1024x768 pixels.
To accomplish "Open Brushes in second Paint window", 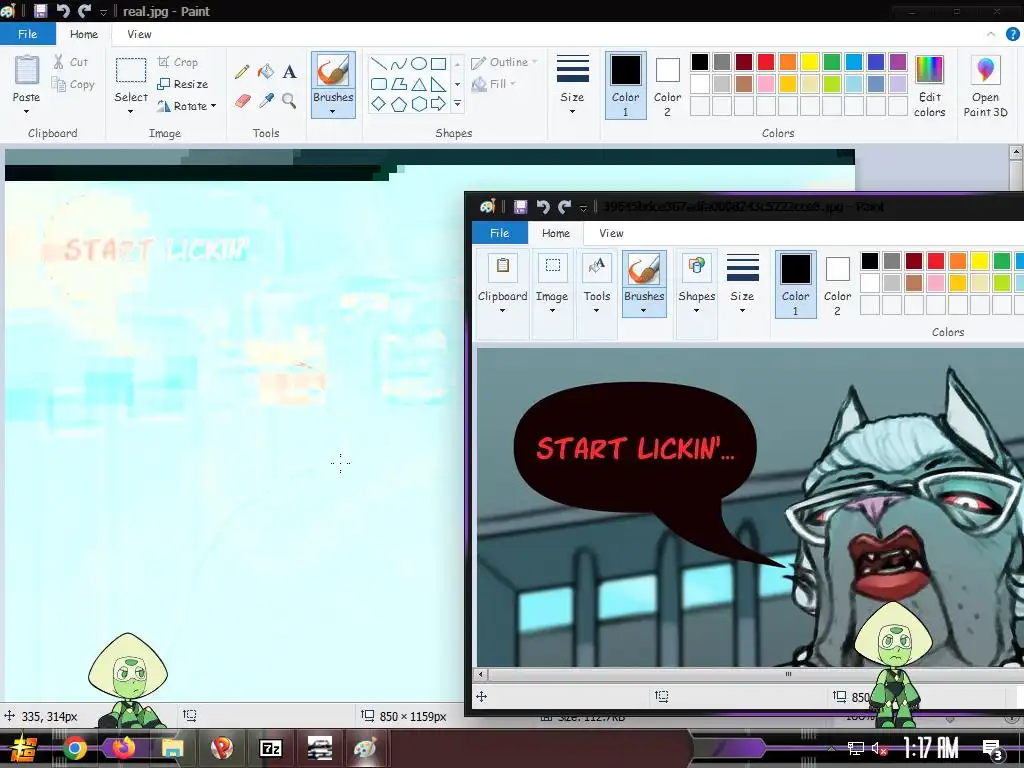I will (x=644, y=283).
